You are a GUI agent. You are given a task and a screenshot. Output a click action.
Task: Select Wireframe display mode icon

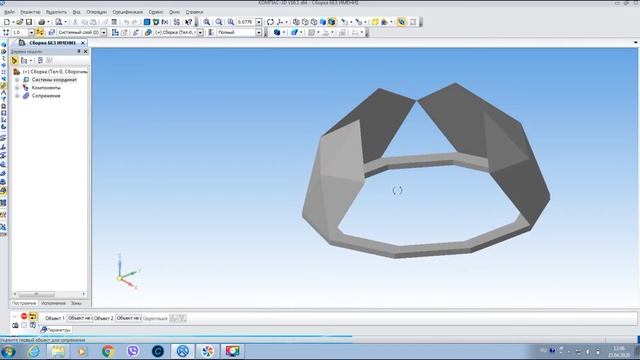[x=296, y=22]
